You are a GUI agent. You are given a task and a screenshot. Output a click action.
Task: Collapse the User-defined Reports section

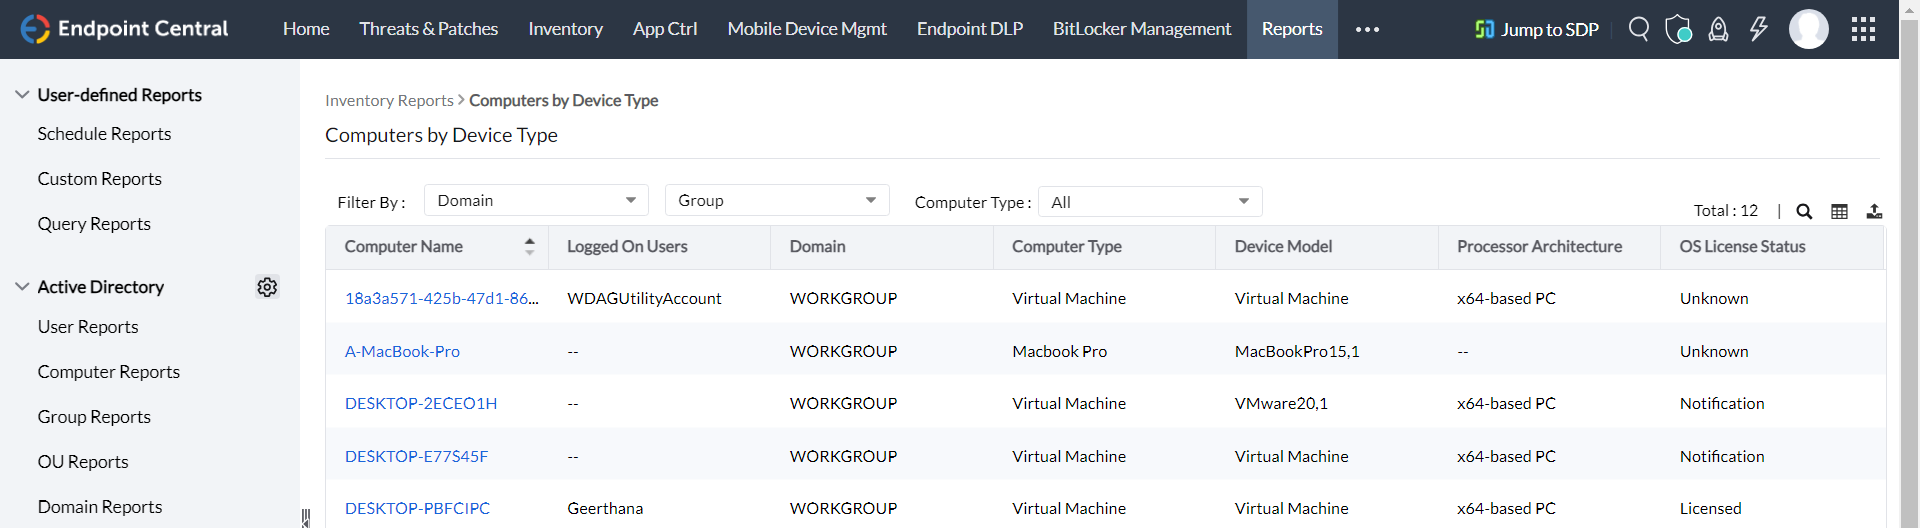tap(22, 95)
